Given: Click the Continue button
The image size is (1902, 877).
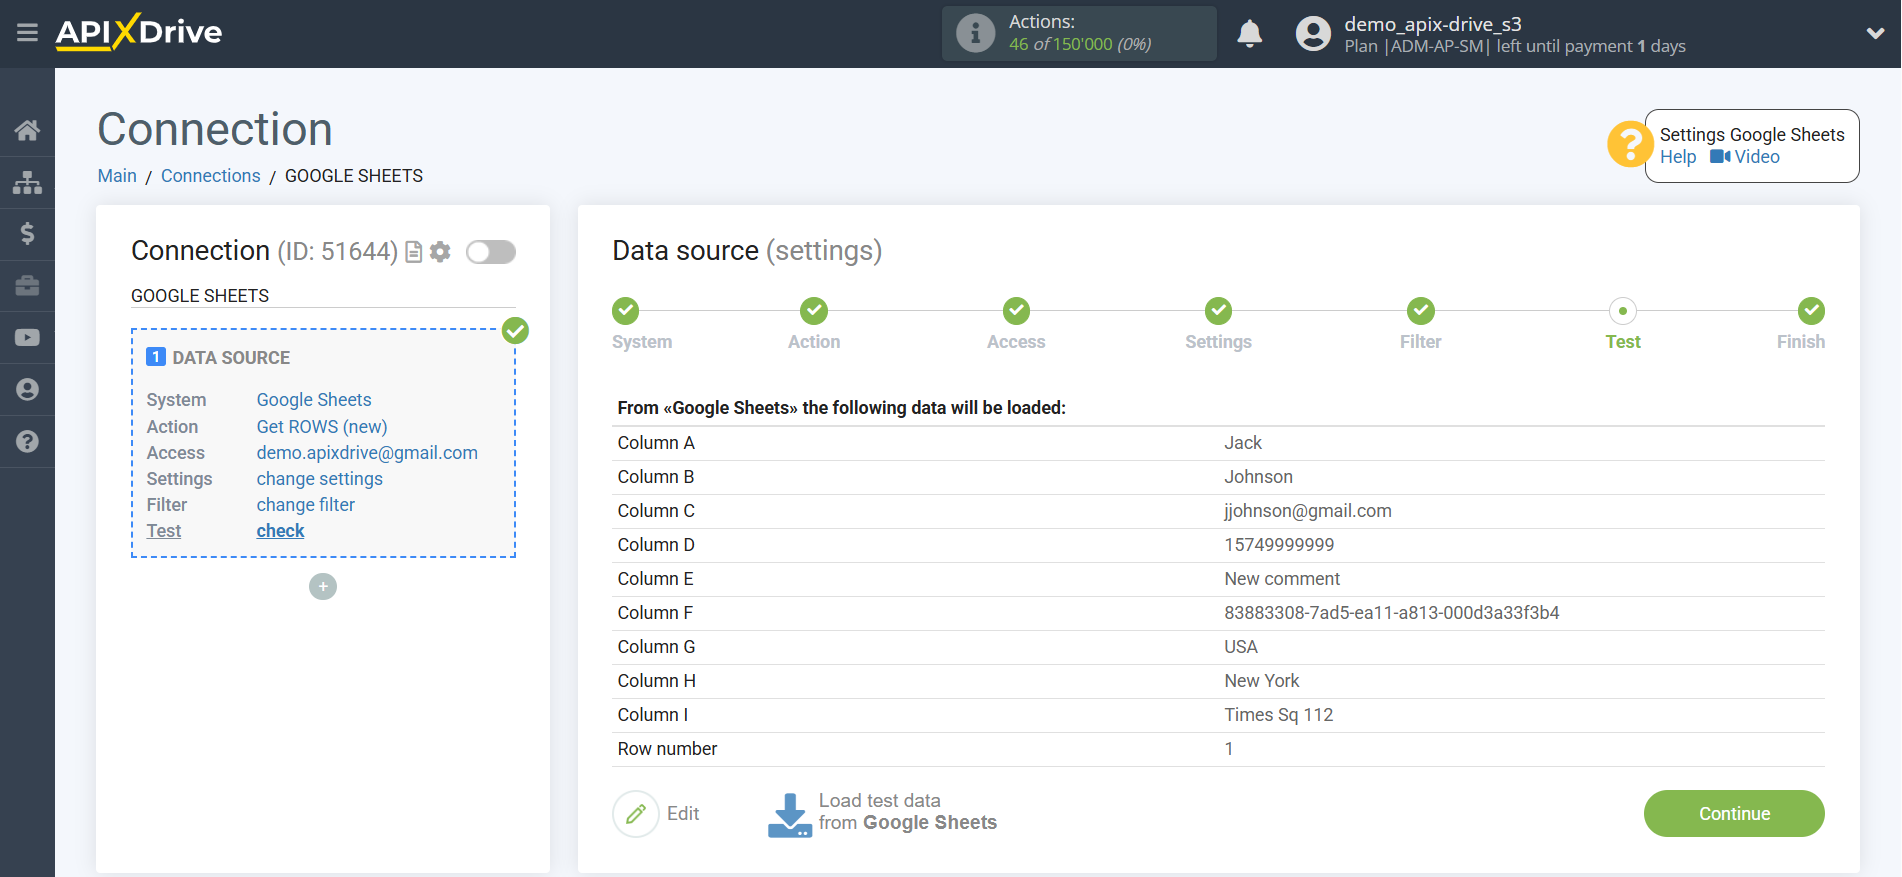Looking at the screenshot, I should click(x=1734, y=814).
